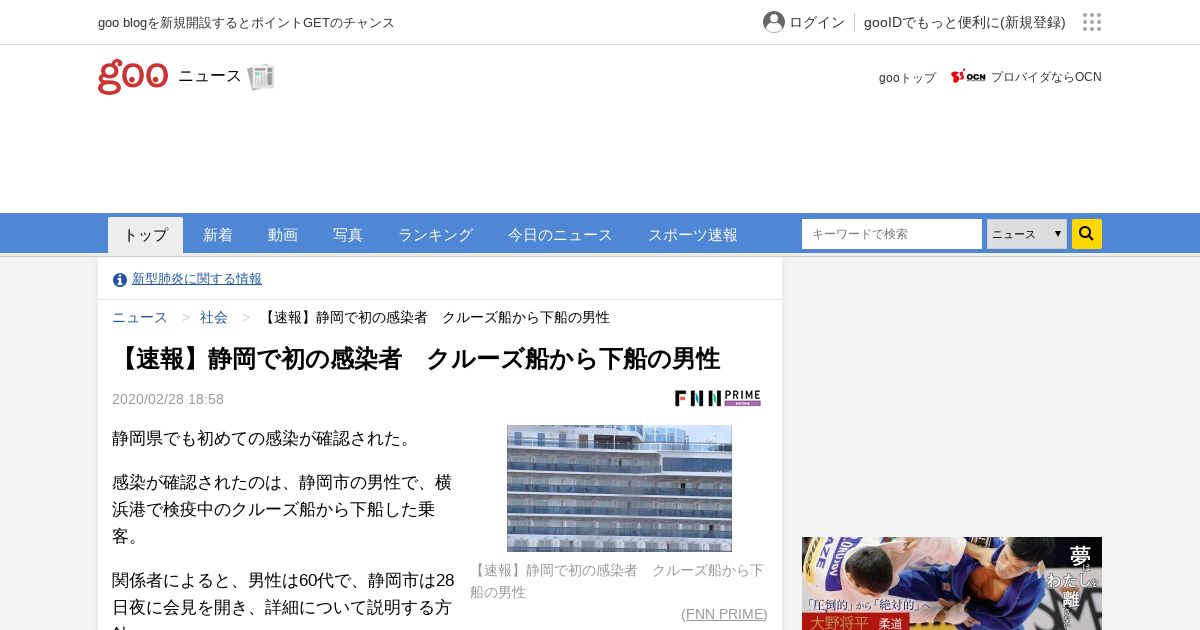
Task: Click the FNN PRIME logo
Action: (718, 398)
